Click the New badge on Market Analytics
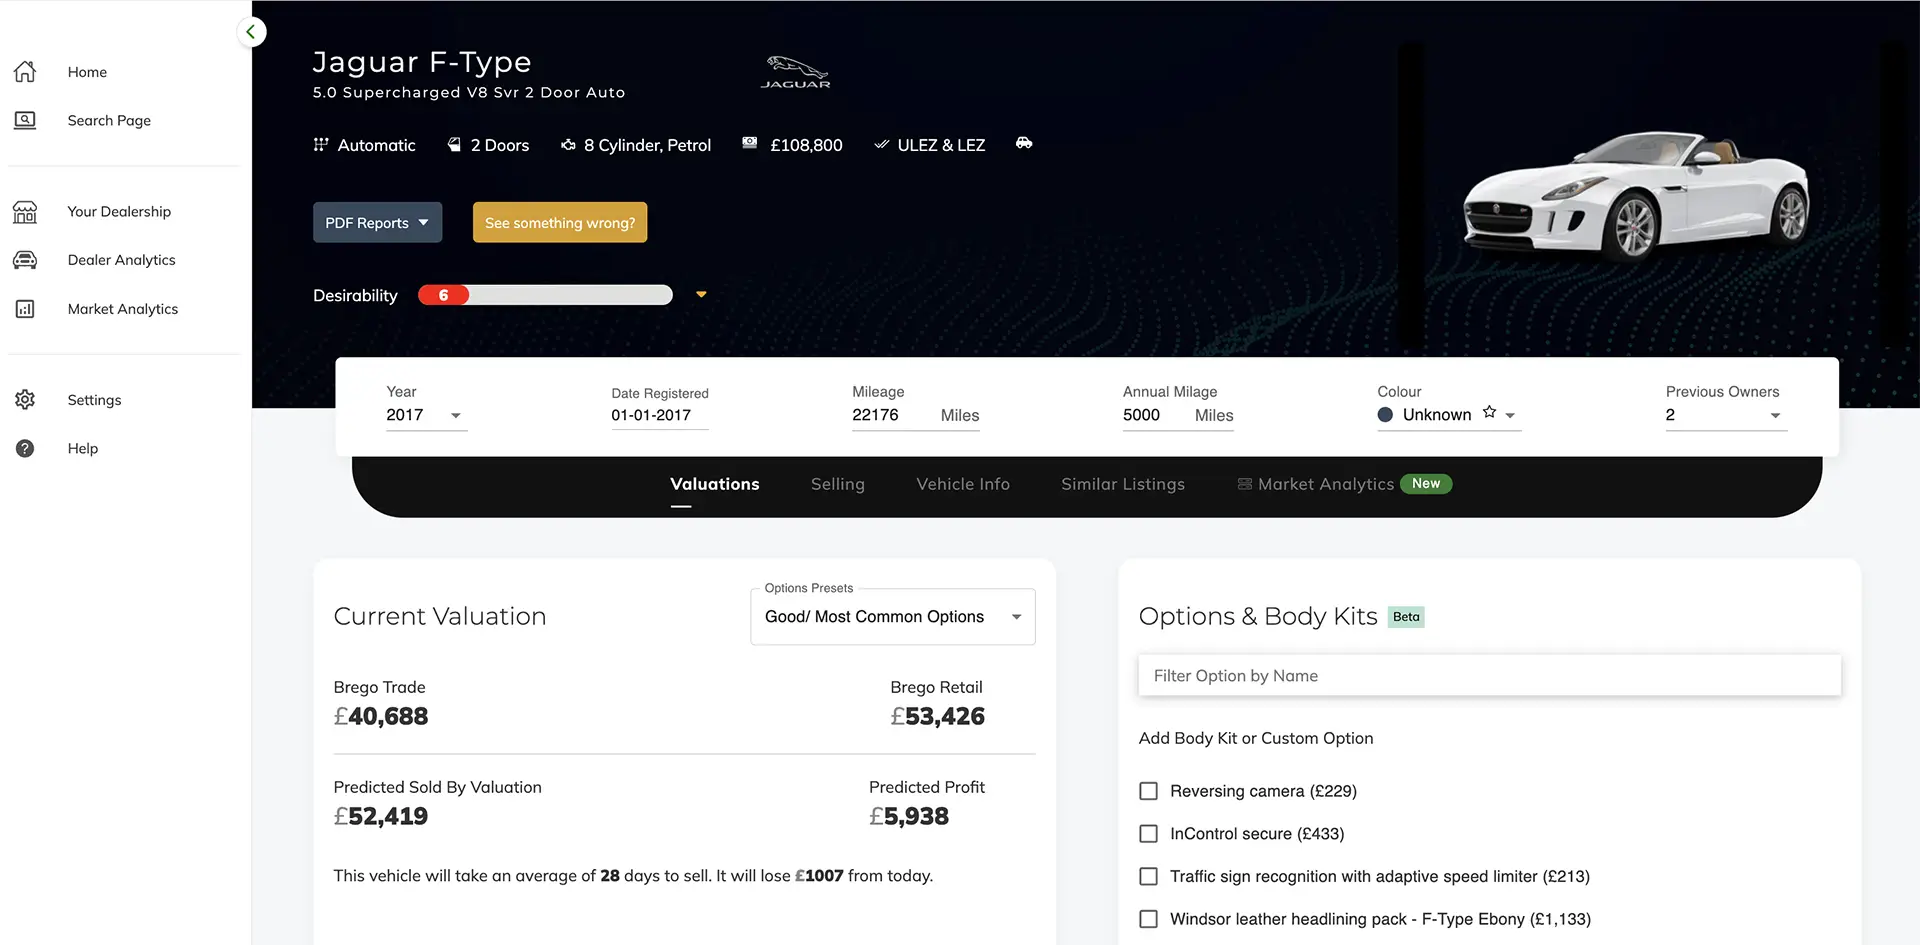This screenshot has width=1920, height=945. pos(1426,484)
